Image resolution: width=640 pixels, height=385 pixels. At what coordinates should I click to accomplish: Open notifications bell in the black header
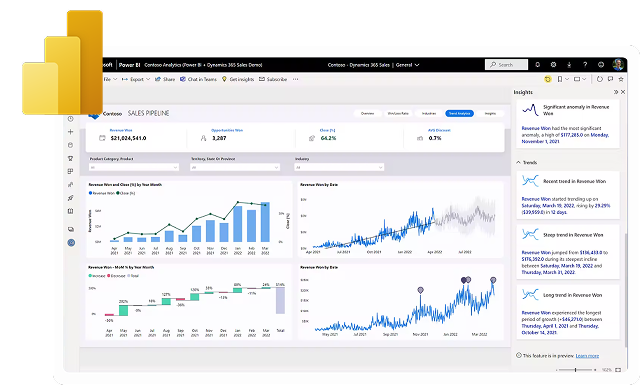click(538, 65)
